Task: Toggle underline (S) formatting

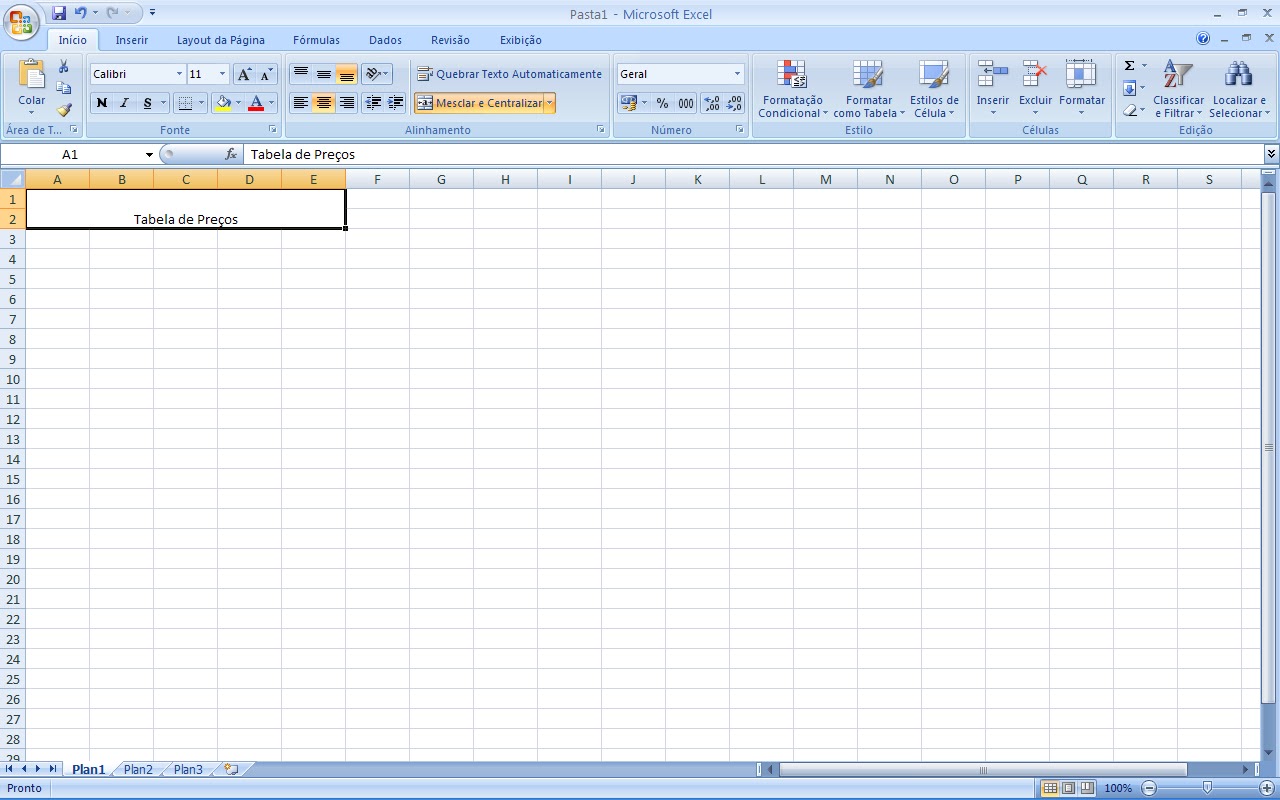Action: click(148, 103)
